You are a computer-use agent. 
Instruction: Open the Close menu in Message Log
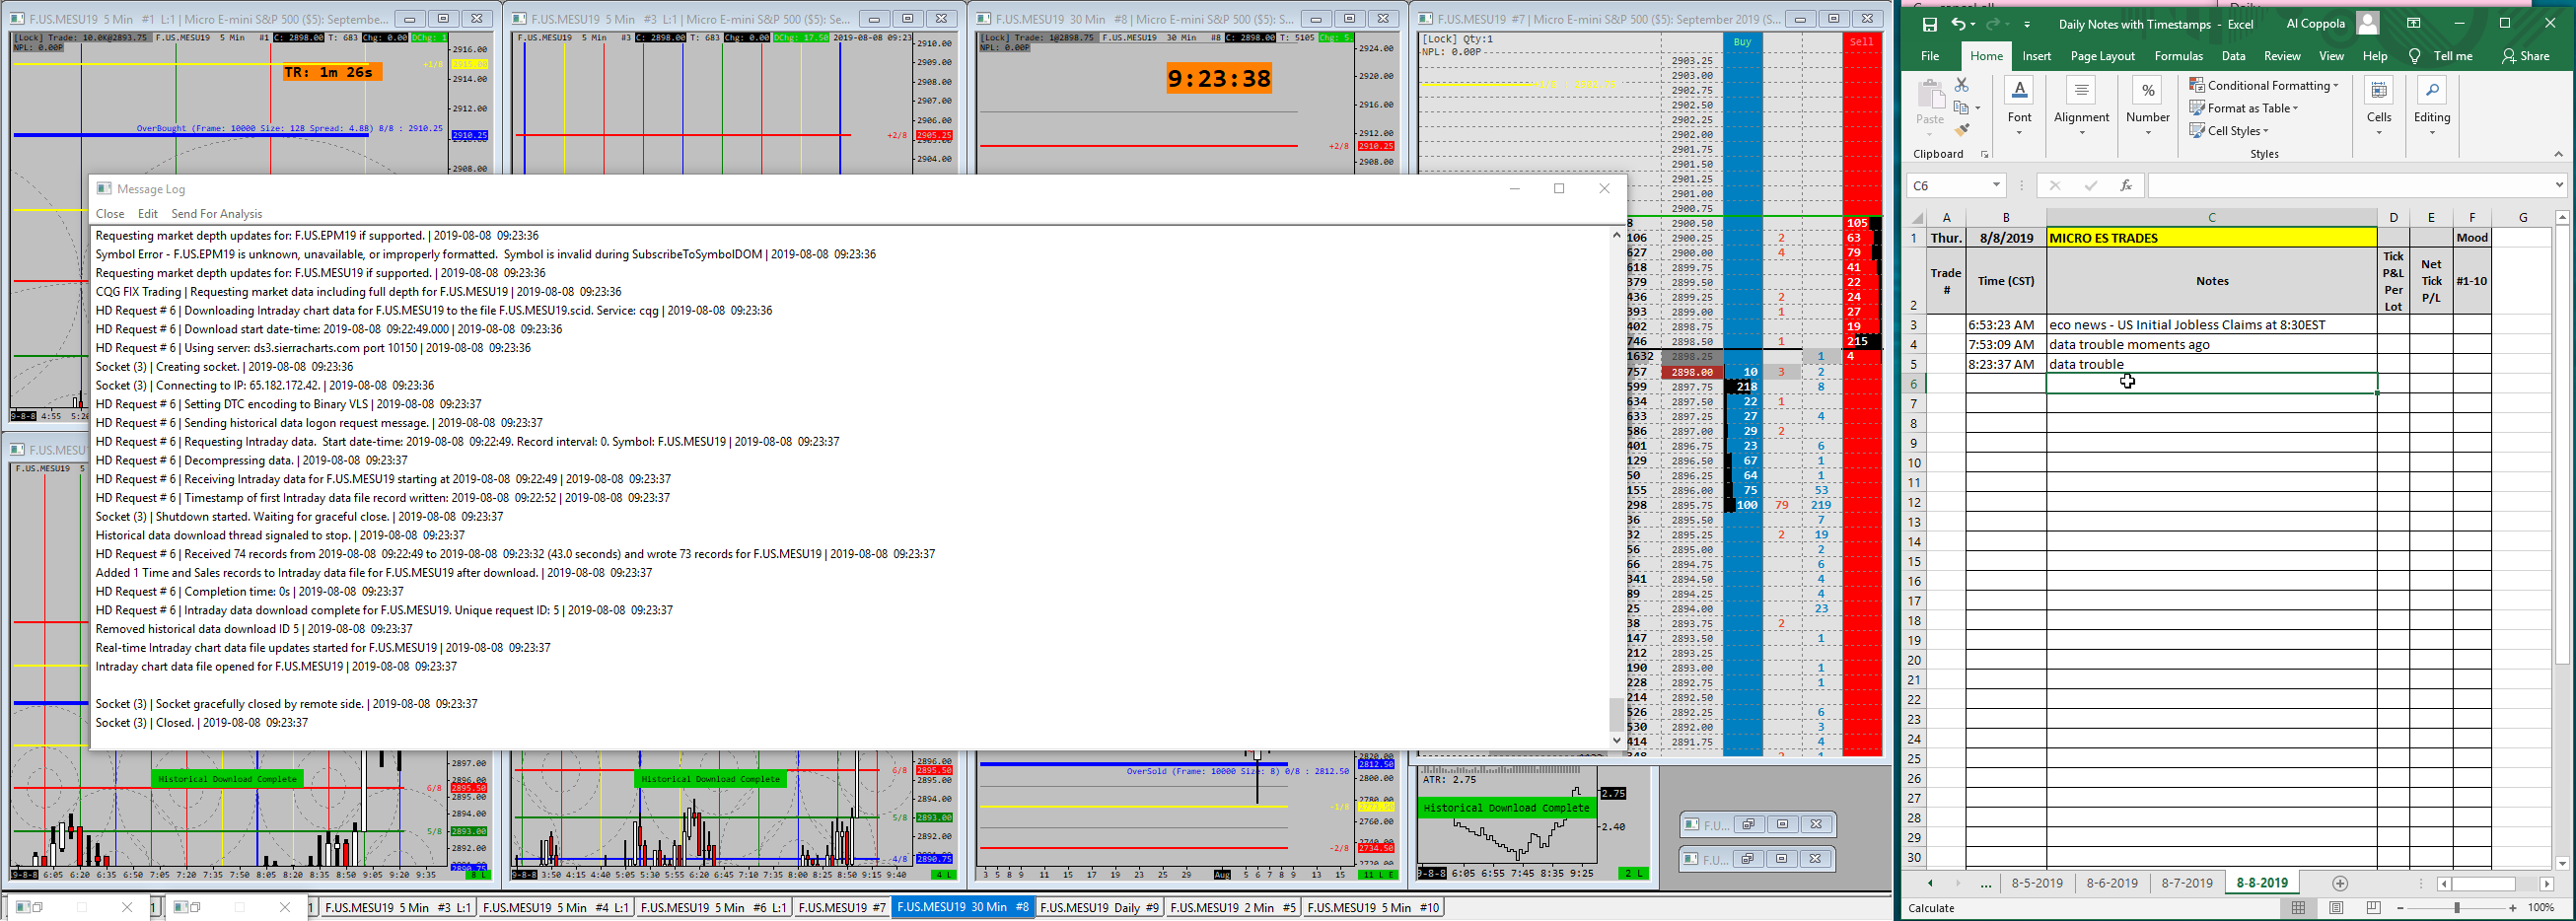[x=110, y=214]
